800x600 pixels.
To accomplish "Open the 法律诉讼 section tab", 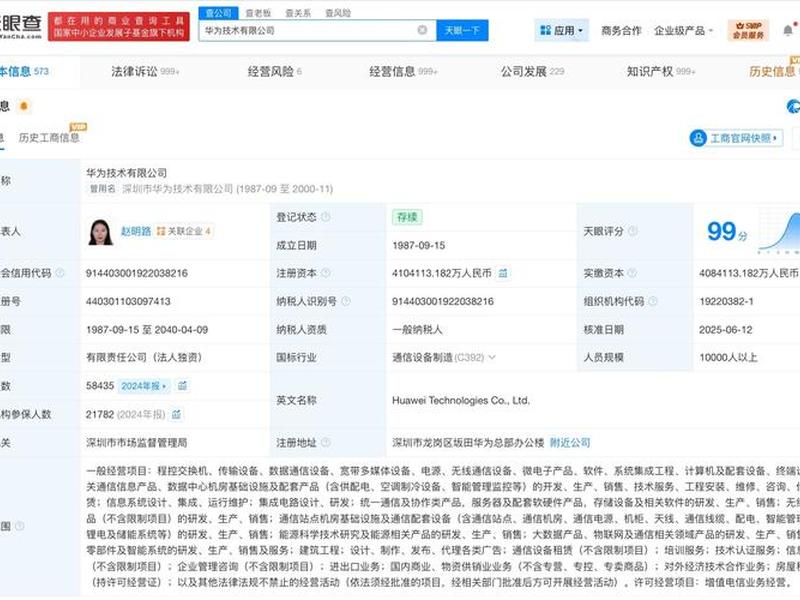I will tap(145, 71).
